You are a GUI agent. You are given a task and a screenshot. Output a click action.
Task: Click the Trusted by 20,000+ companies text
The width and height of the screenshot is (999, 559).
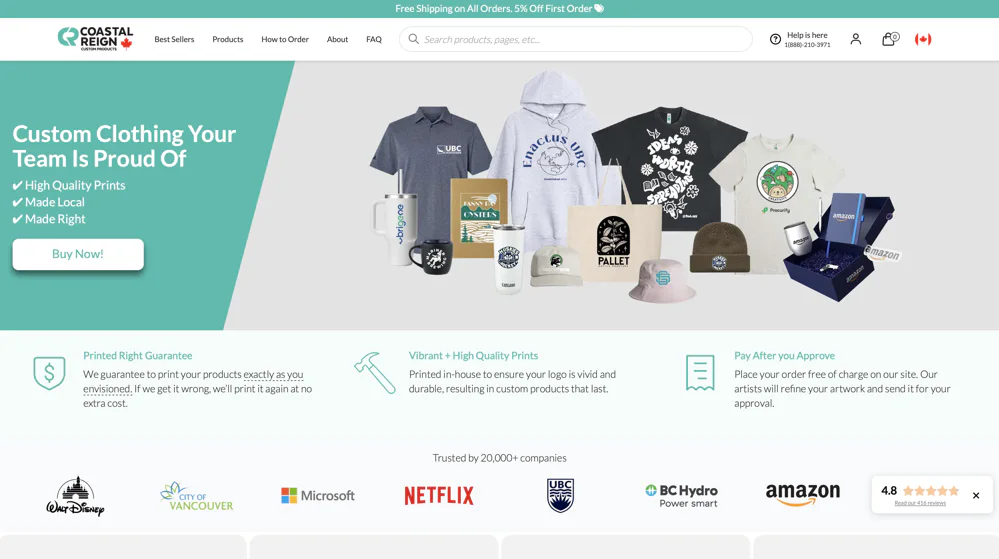pyautogui.click(x=500, y=458)
